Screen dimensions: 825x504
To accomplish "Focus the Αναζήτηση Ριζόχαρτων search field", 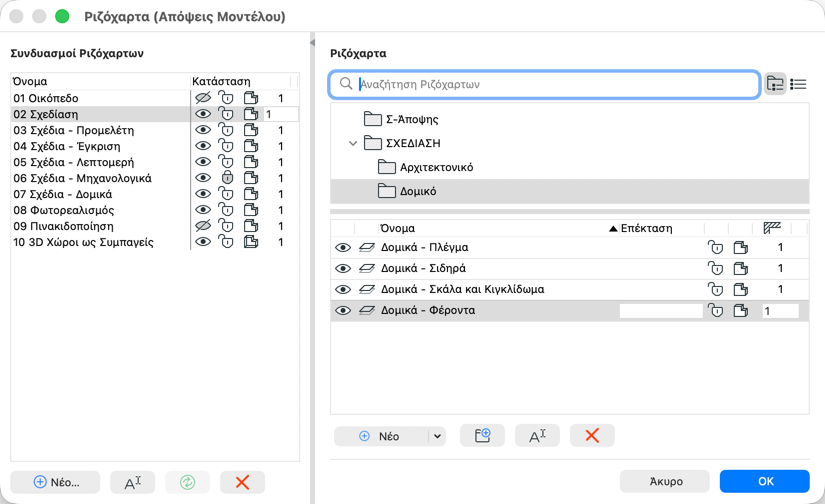I will pos(545,84).
